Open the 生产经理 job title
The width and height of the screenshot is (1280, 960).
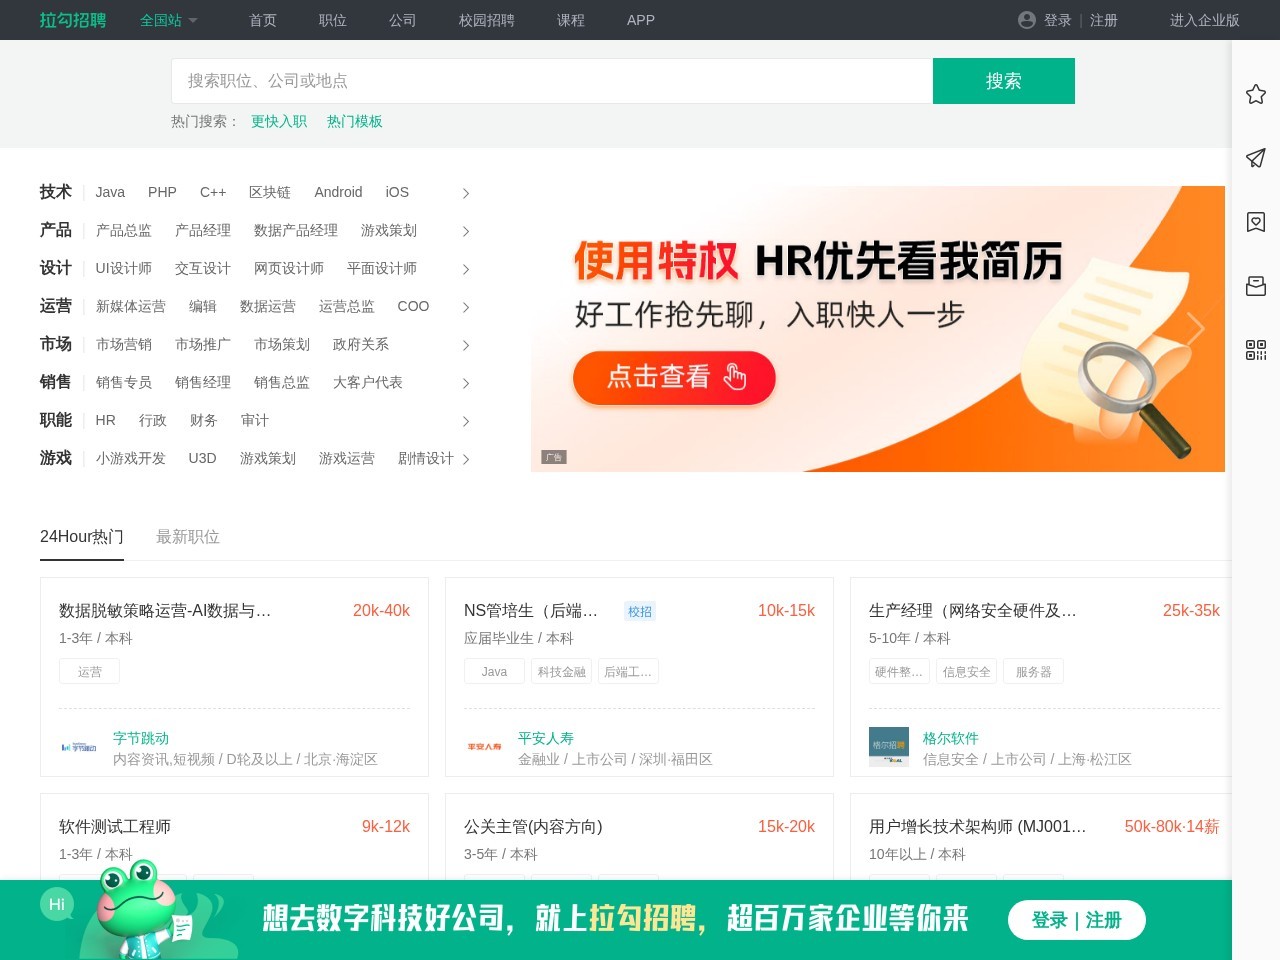coord(973,610)
